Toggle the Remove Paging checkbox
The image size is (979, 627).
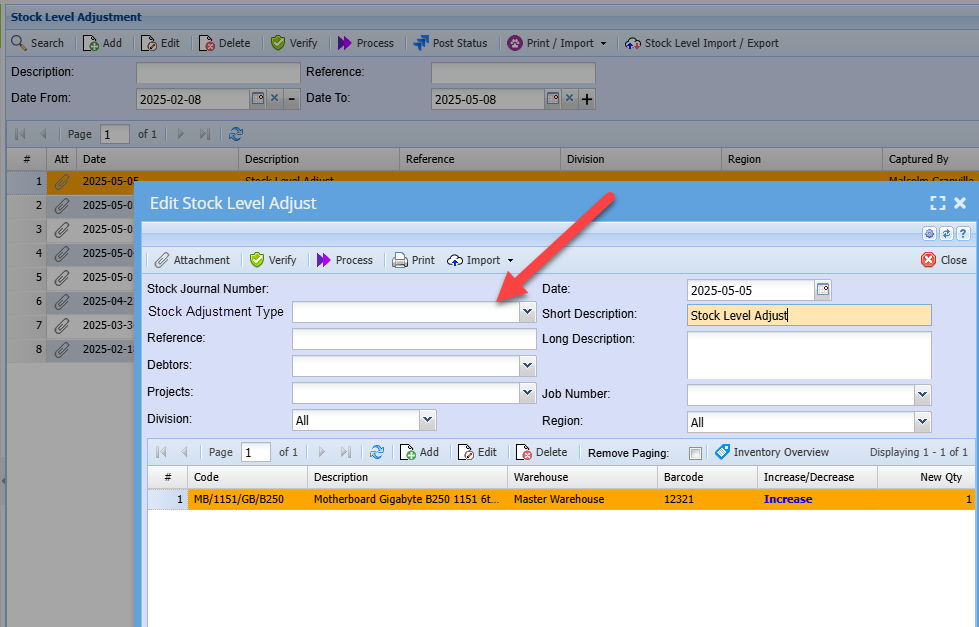click(x=696, y=453)
